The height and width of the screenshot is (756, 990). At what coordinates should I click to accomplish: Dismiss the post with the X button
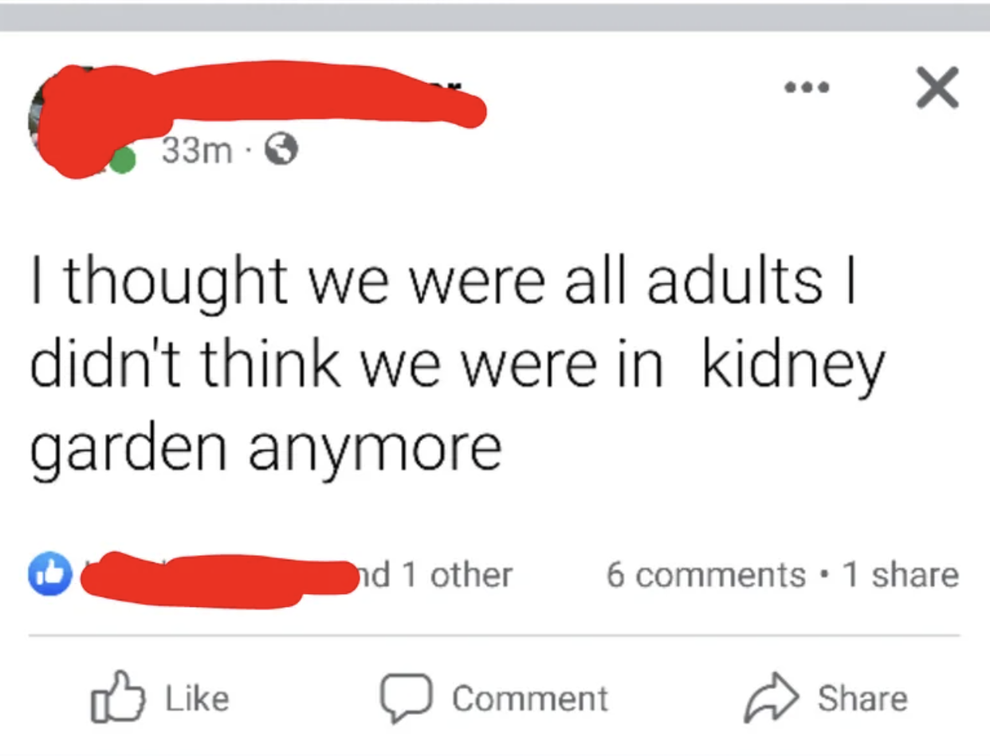(937, 87)
